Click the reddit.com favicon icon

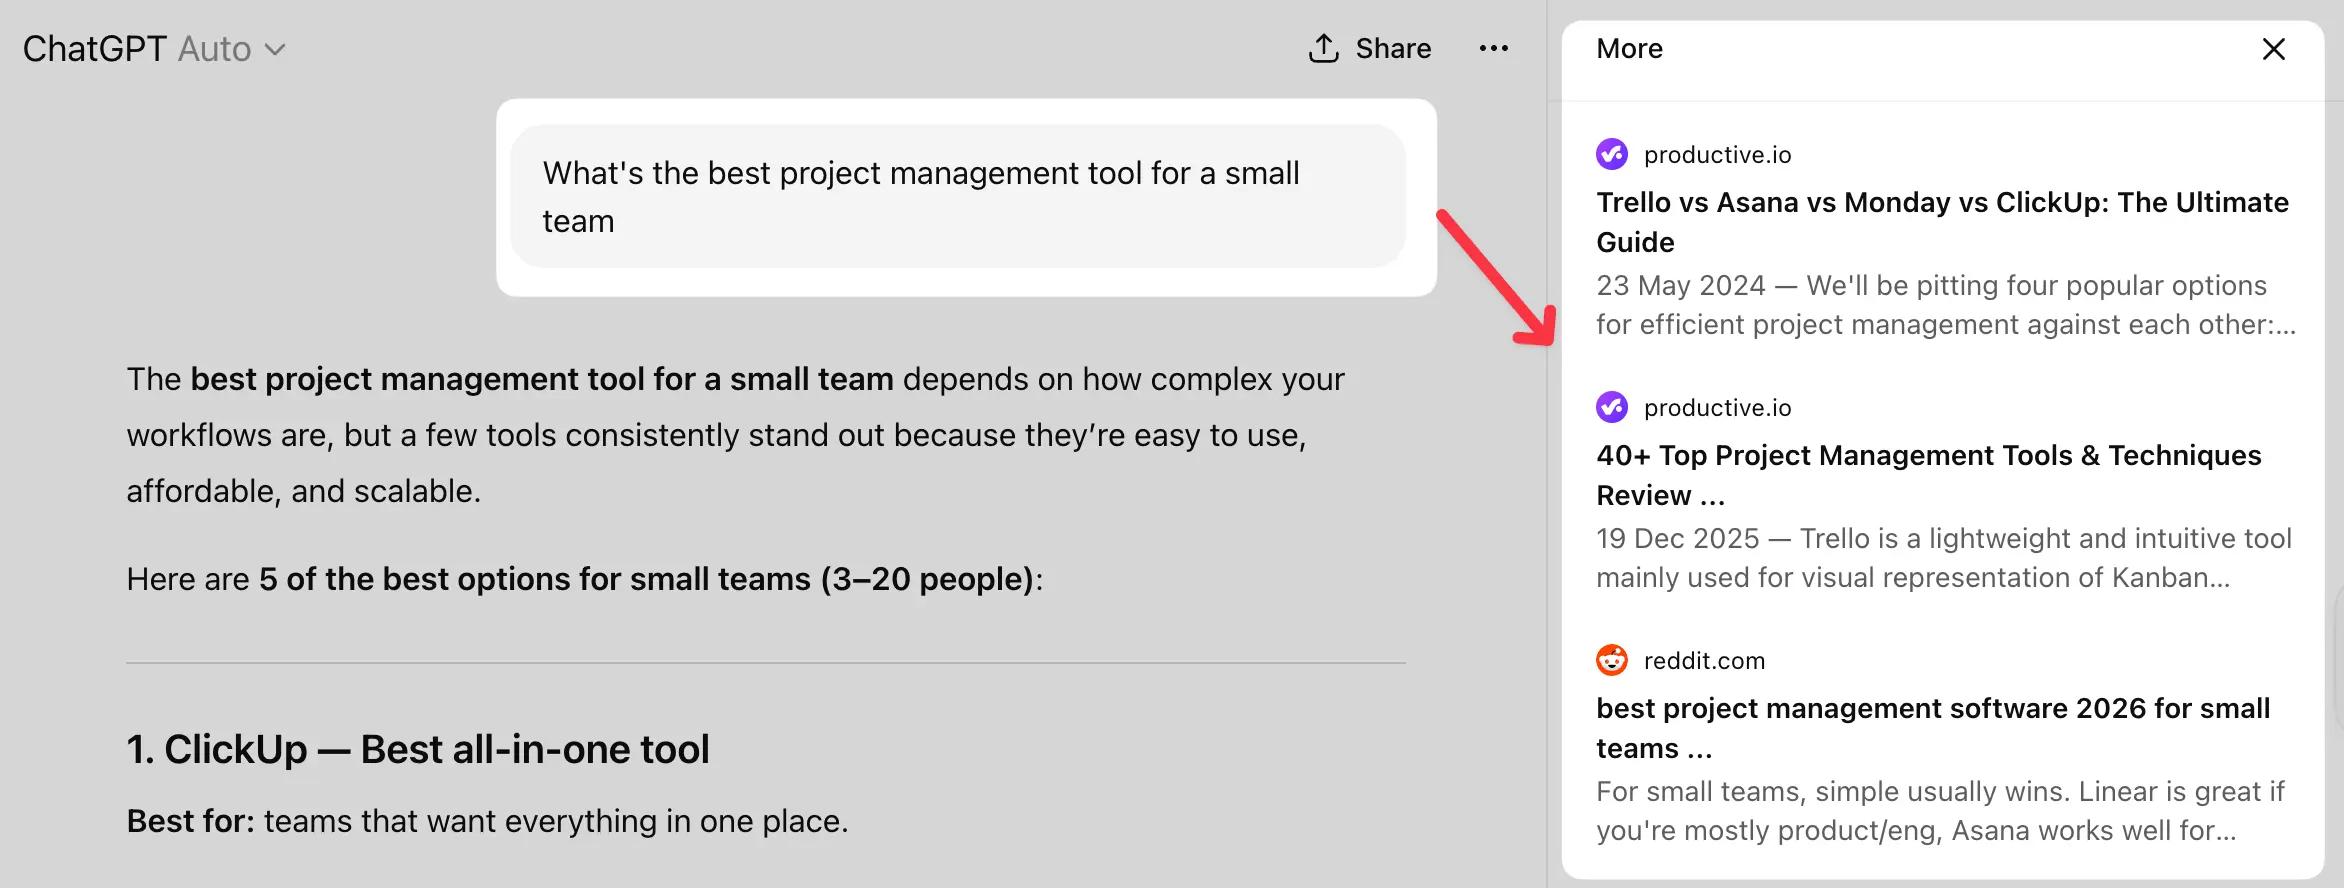tap(1611, 660)
